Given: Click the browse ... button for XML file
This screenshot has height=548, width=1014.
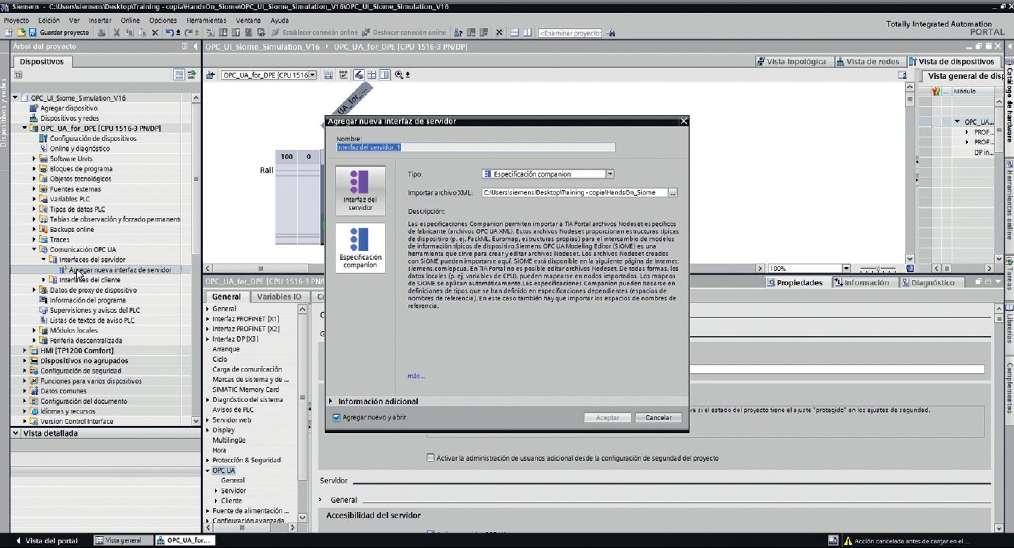Looking at the screenshot, I should click(673, 193).
